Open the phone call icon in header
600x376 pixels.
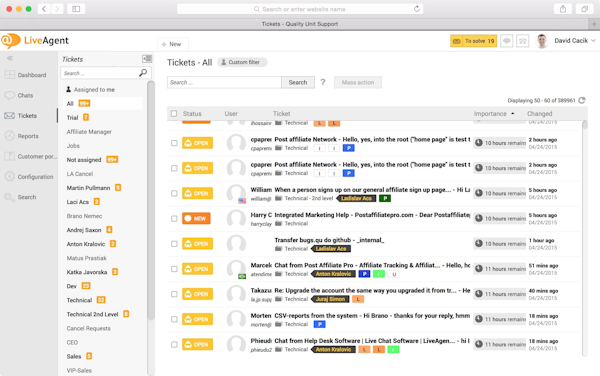click(522, 41)
